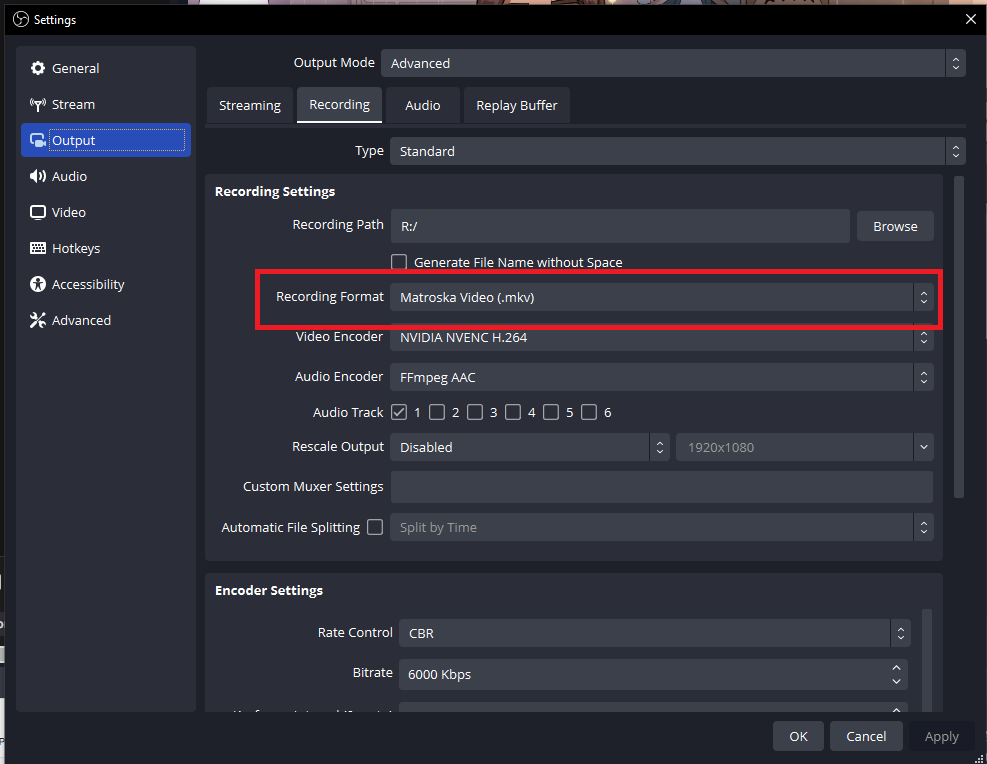Enable audio track 5

point(551,412)
